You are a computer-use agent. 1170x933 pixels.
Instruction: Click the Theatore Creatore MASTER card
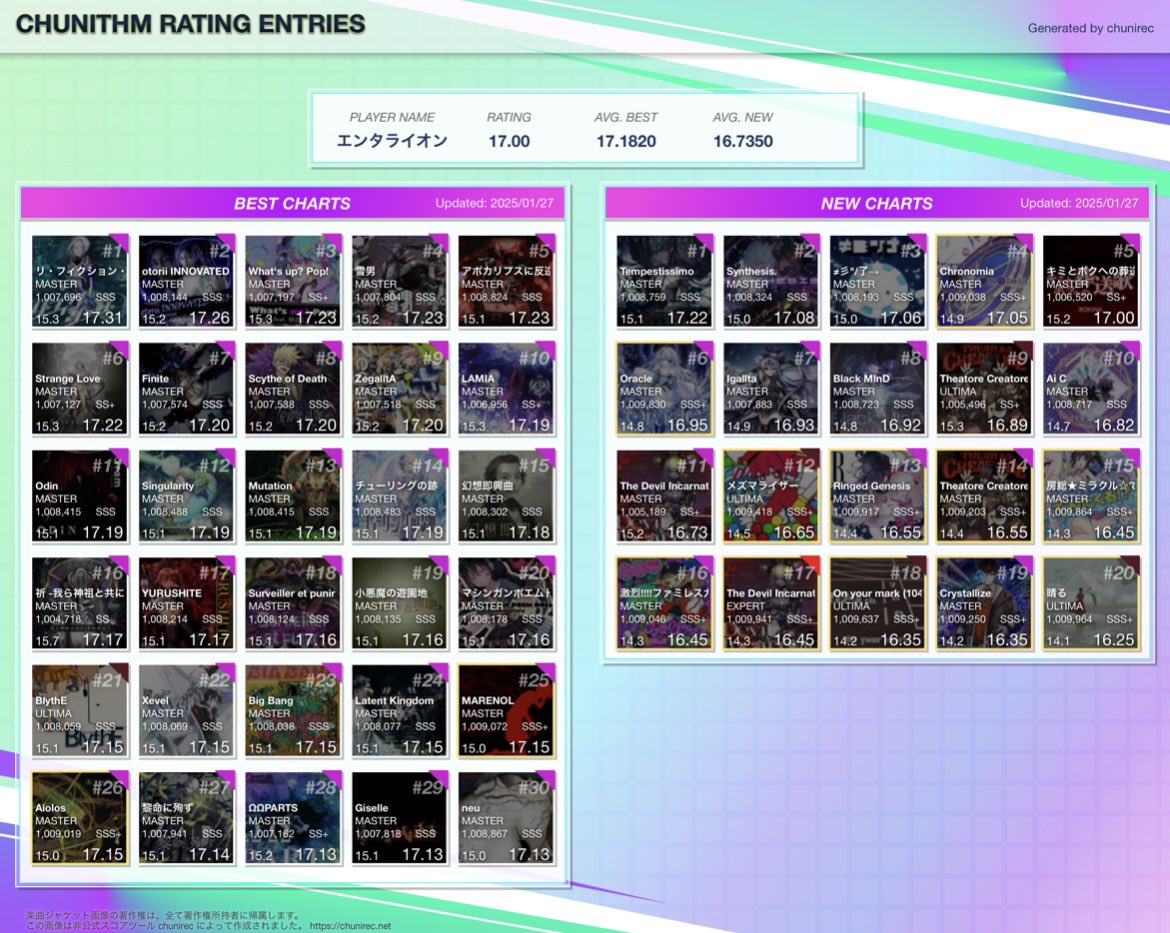pyautogui.click(x=984, y=496)
